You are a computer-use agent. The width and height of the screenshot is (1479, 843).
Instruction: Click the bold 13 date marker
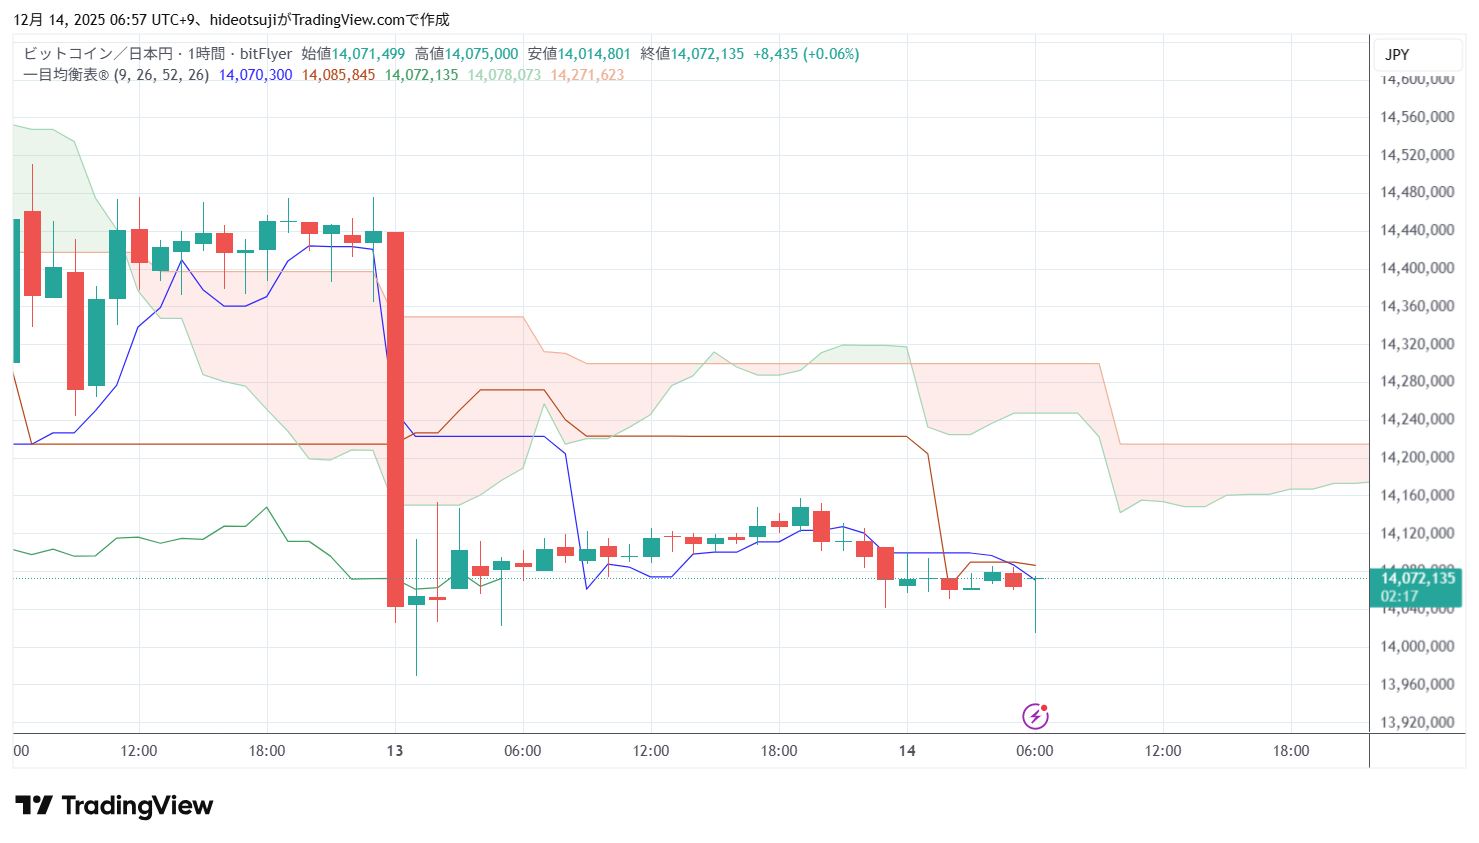click(x=395, y=751)
